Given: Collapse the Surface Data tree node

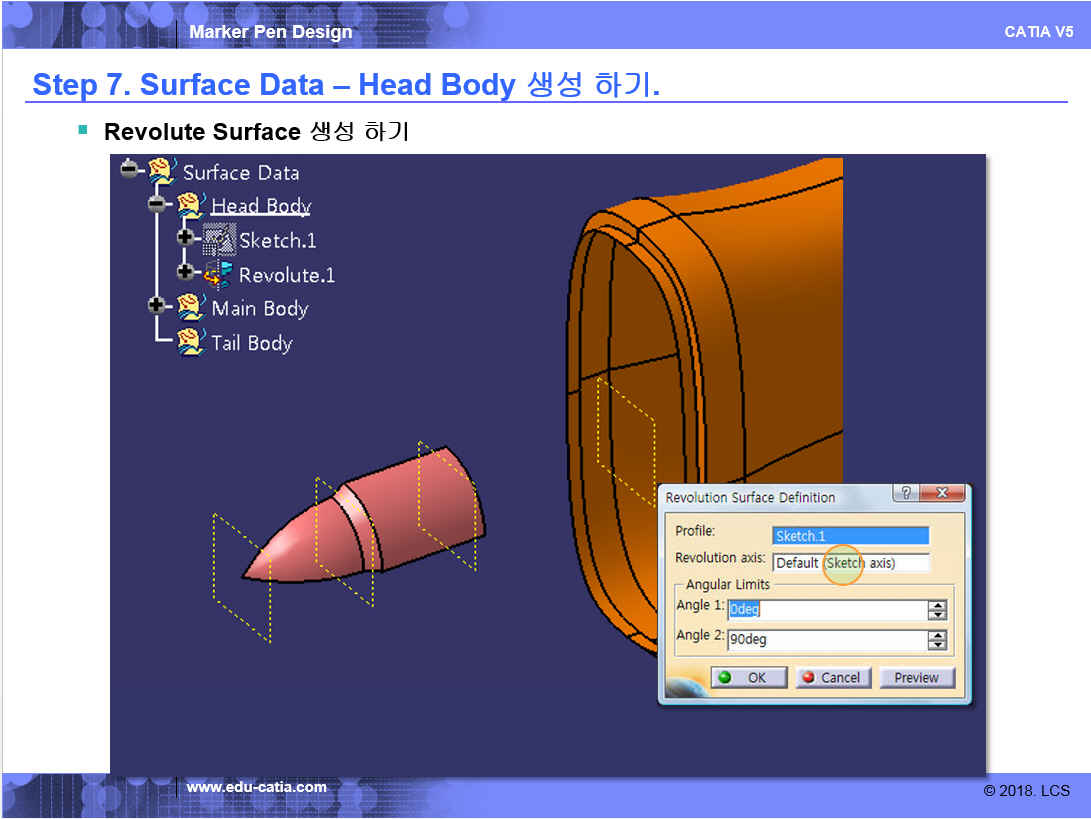Looking at the screenshot, I should (128, 169).
